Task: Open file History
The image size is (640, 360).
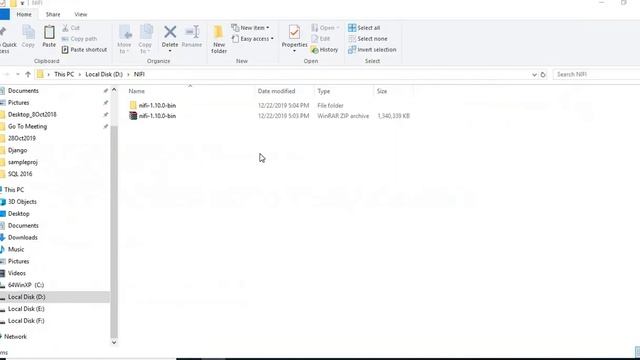Action: click(324, 50)
